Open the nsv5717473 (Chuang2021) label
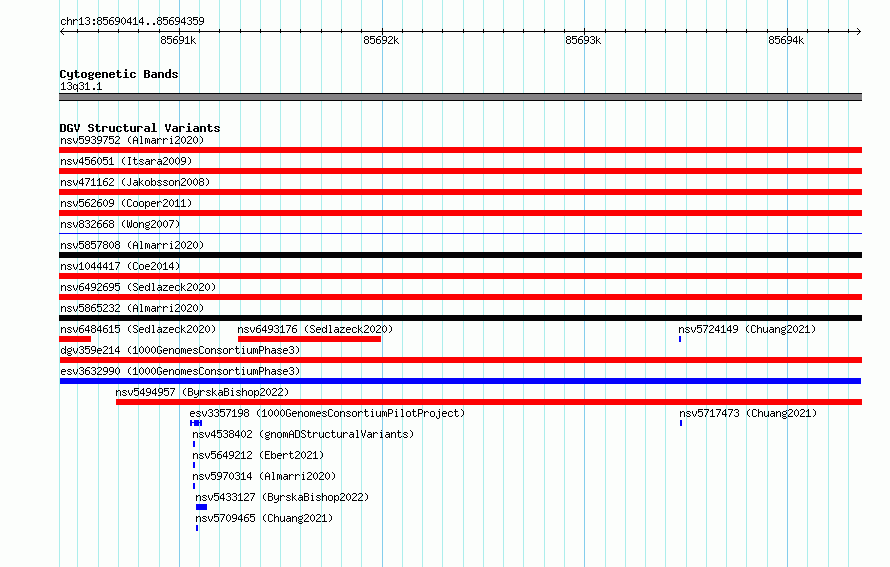 point(748,413)
